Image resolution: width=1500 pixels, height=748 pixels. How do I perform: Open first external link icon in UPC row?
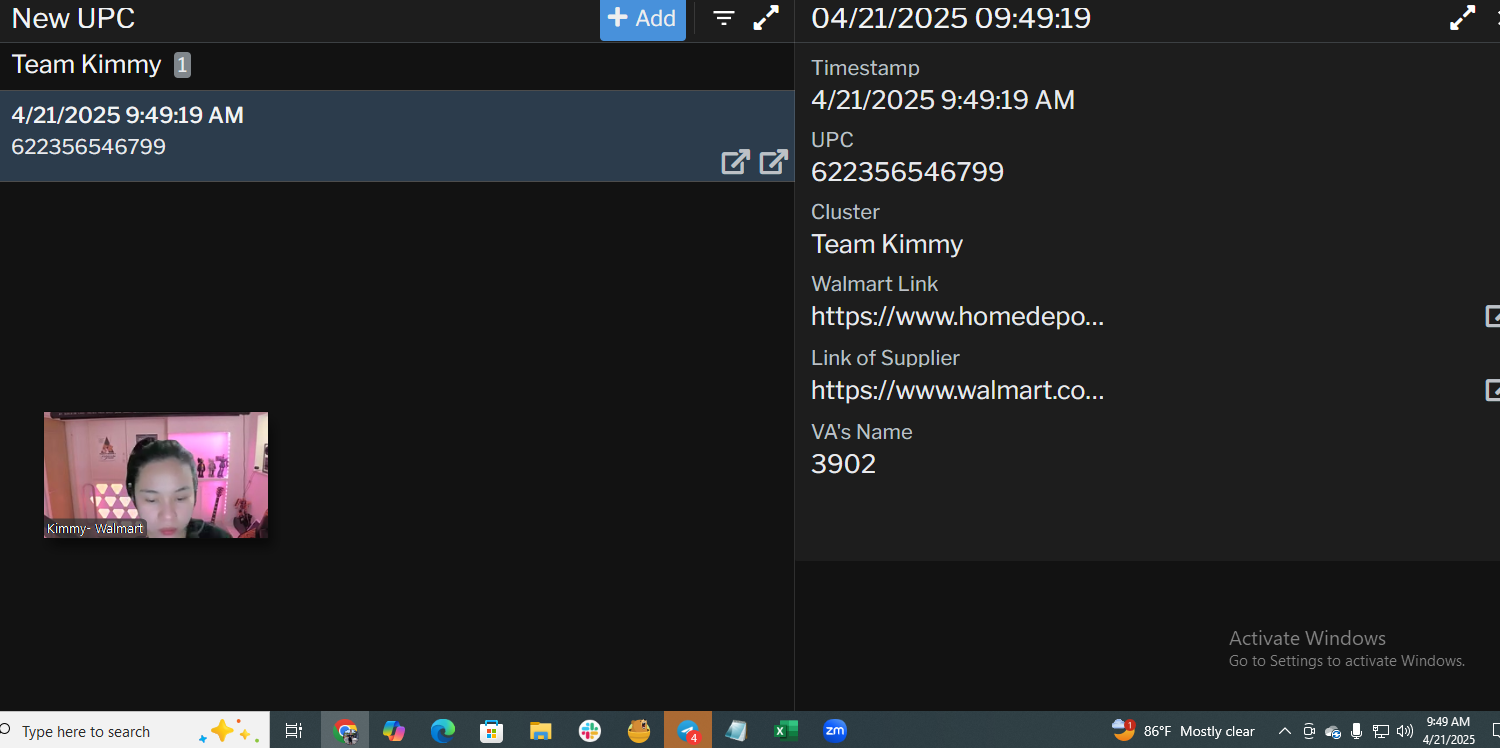point(735,162)
